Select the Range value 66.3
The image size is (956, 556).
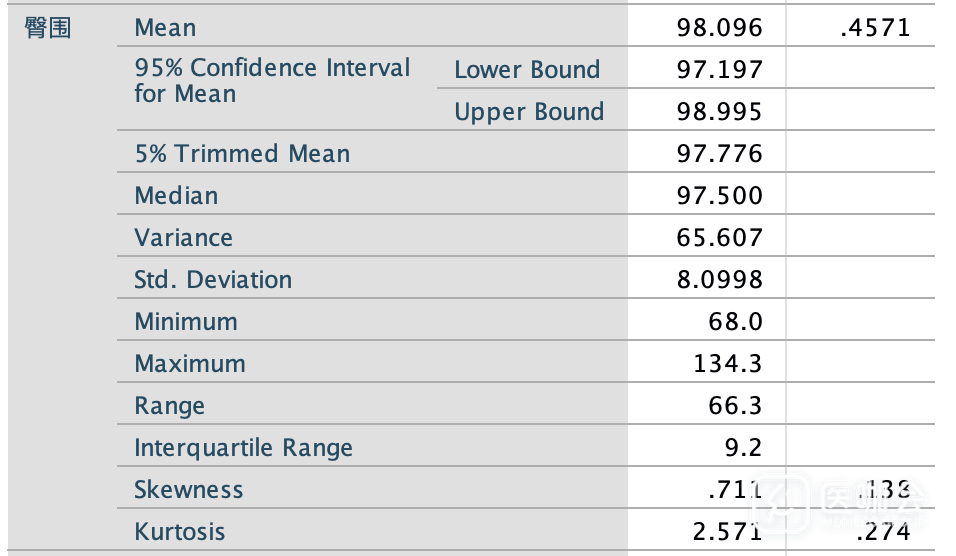tap(735, 406)
